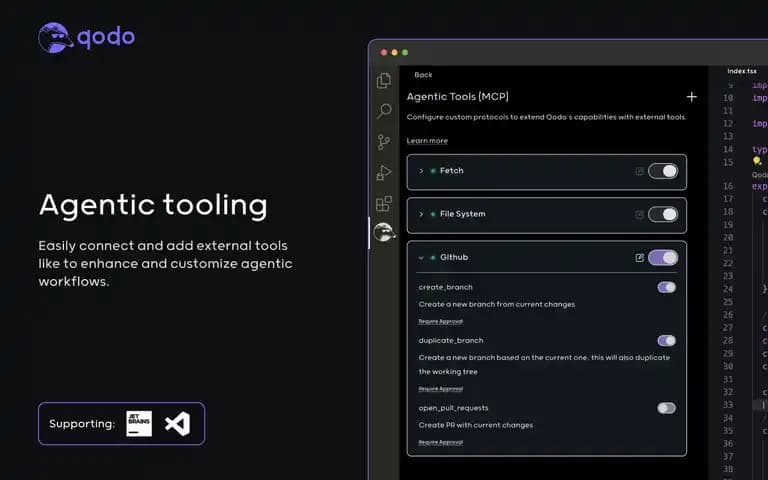768x480 pixels.
Task: Enable the open_pull_requests toggle
Action: tap(667, 408)
